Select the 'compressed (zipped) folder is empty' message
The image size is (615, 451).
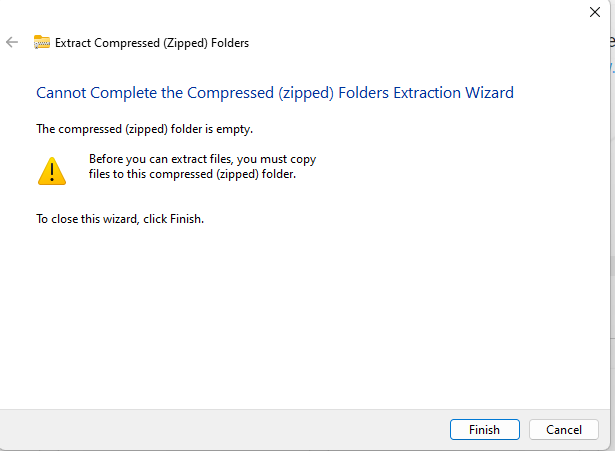(x=144, y=129)
